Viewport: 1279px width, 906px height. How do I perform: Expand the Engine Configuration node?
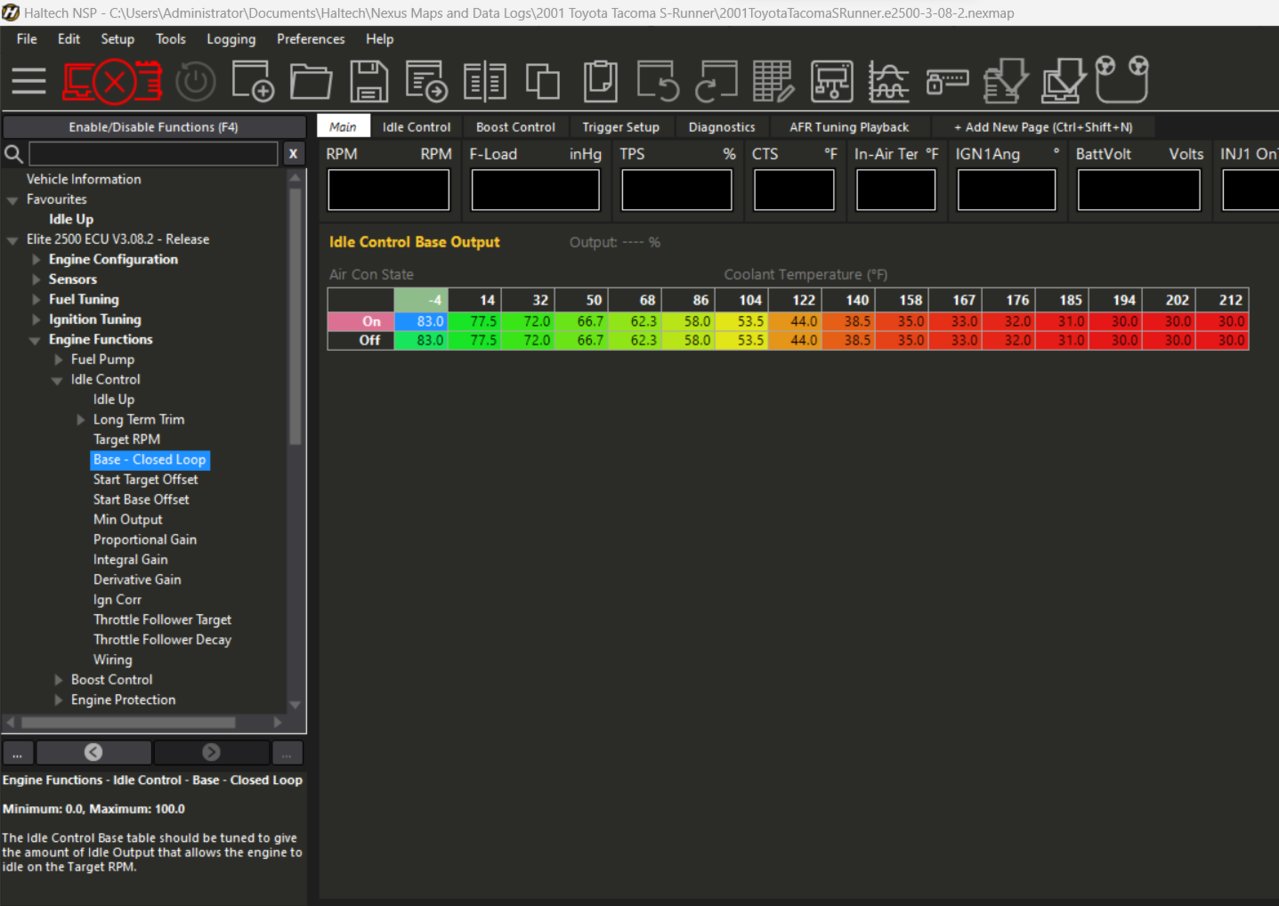point(37,260)
